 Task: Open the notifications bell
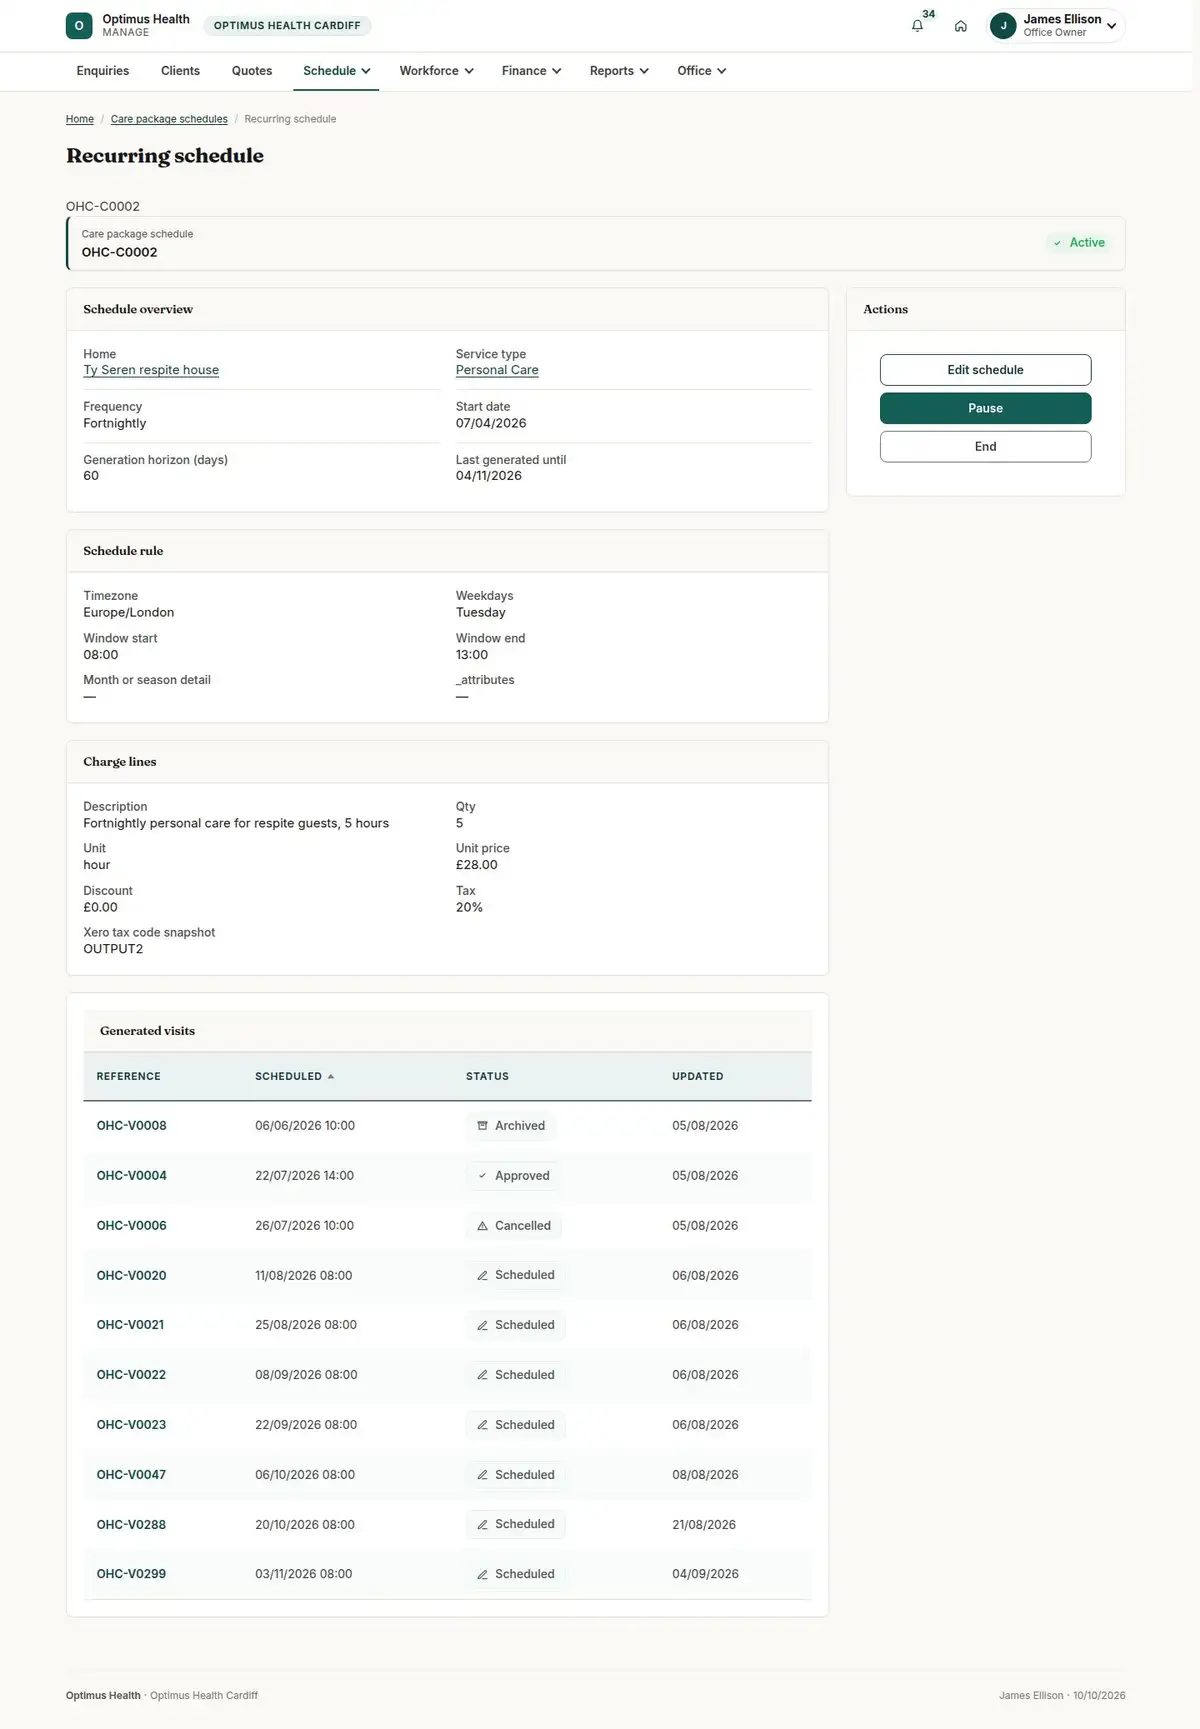[x=917, y=26]
